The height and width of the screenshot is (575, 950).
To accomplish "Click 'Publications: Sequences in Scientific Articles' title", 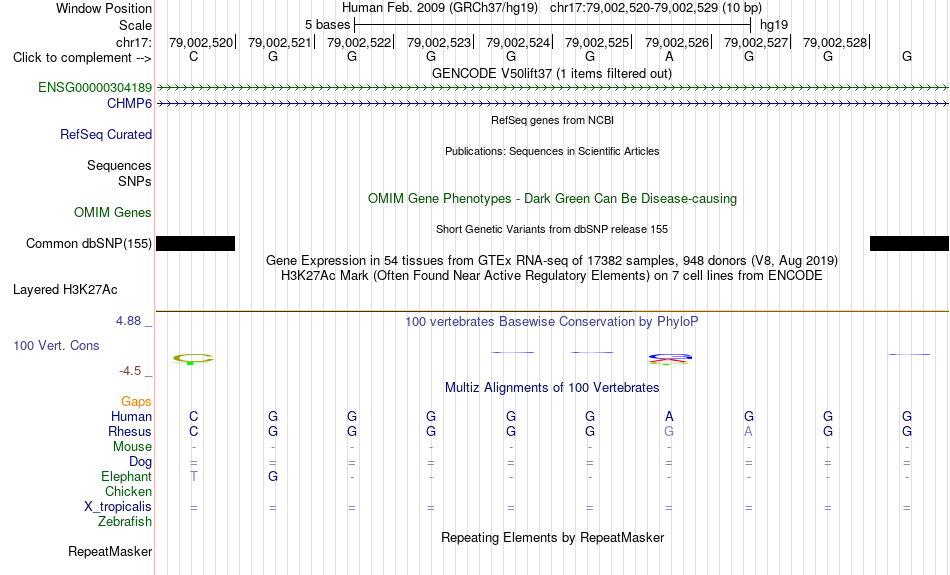I will [x=552, y=151].
